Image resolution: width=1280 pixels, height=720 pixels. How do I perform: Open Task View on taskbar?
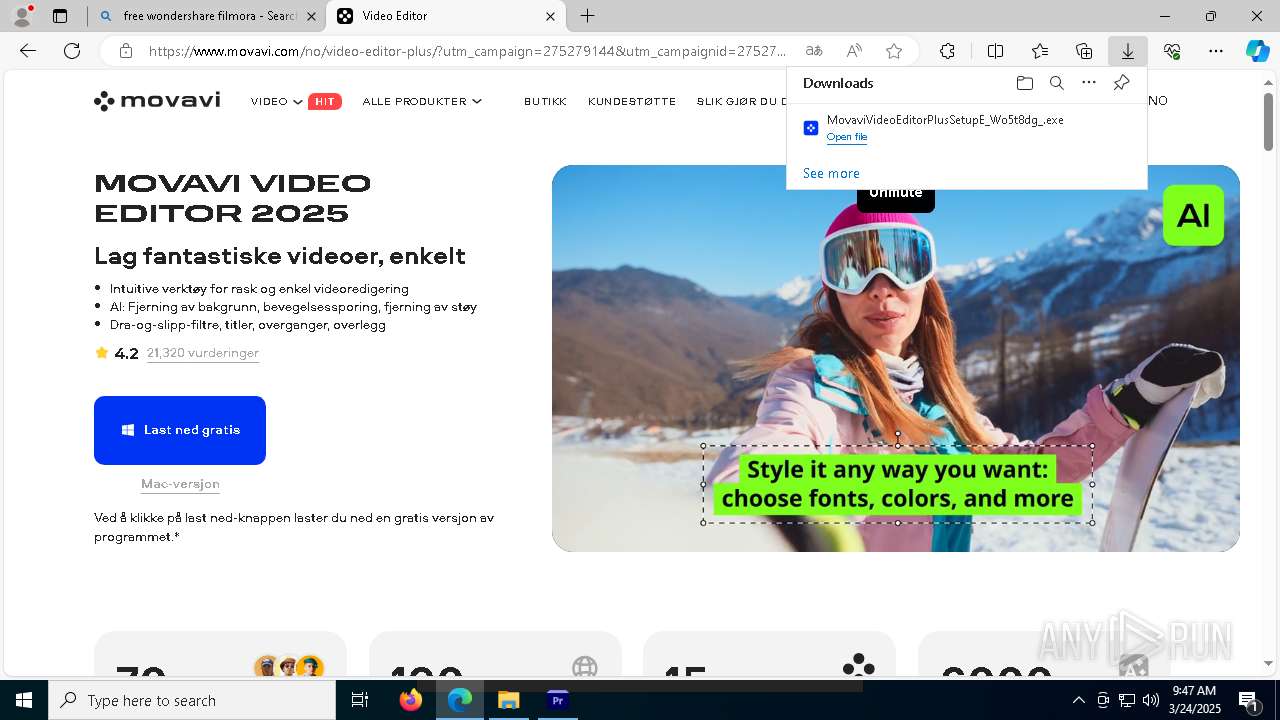[360, 700]
